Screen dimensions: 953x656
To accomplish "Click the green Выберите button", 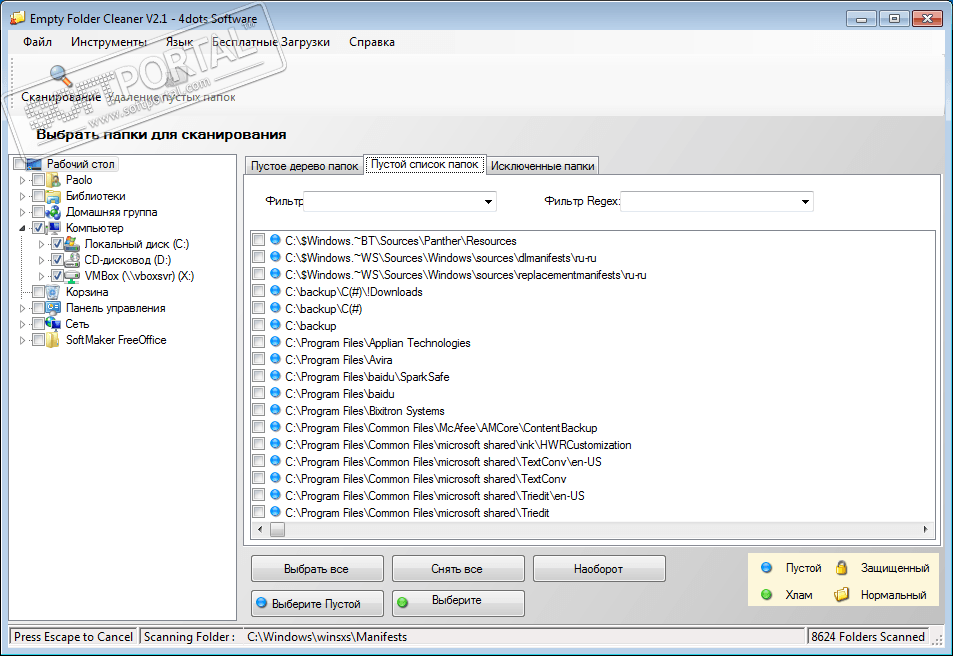I will pyautogui.click(x=458, y=603).
